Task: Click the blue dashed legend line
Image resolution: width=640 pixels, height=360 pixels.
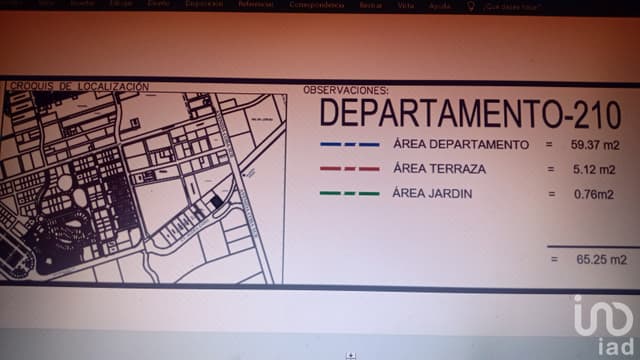Action: (350, 144)
